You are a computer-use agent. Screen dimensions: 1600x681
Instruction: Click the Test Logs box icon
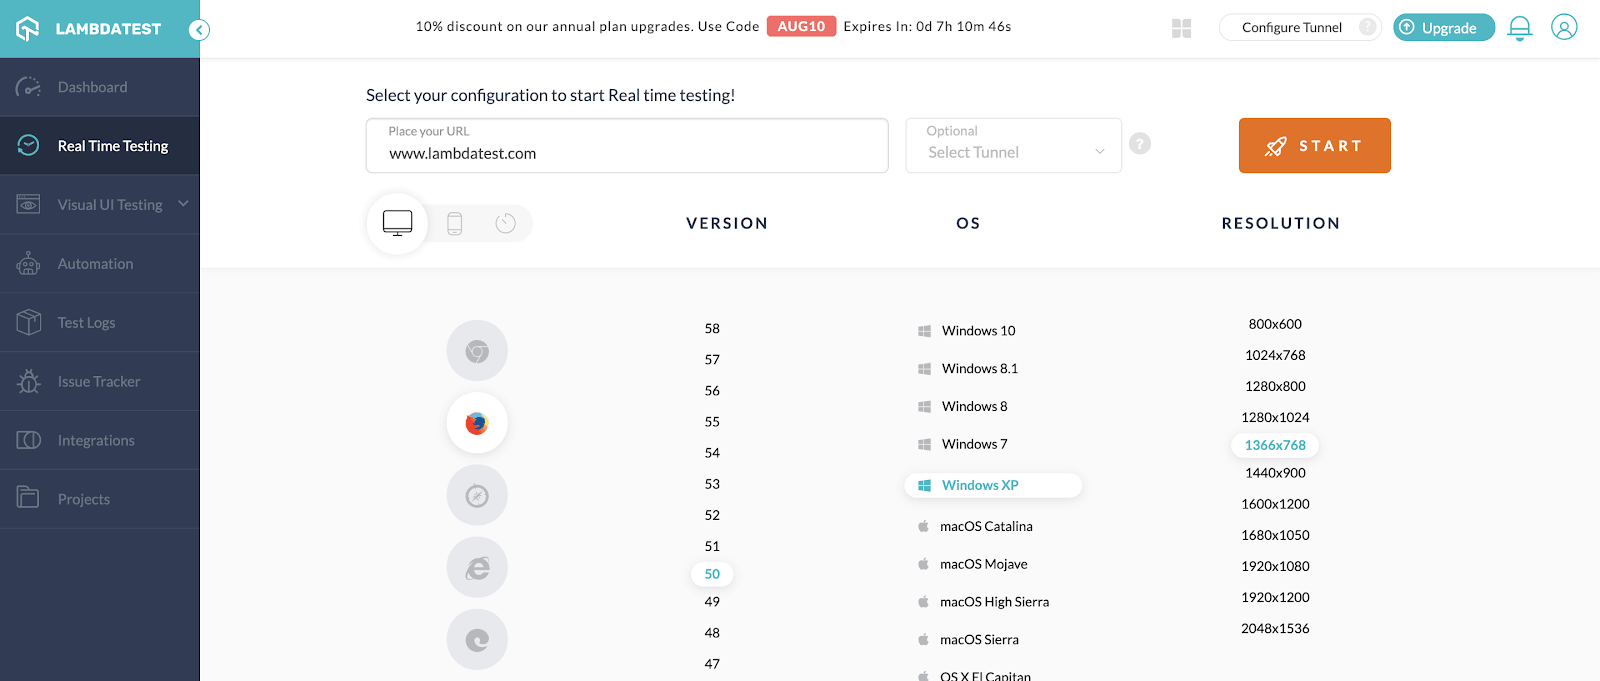(28, 322)
